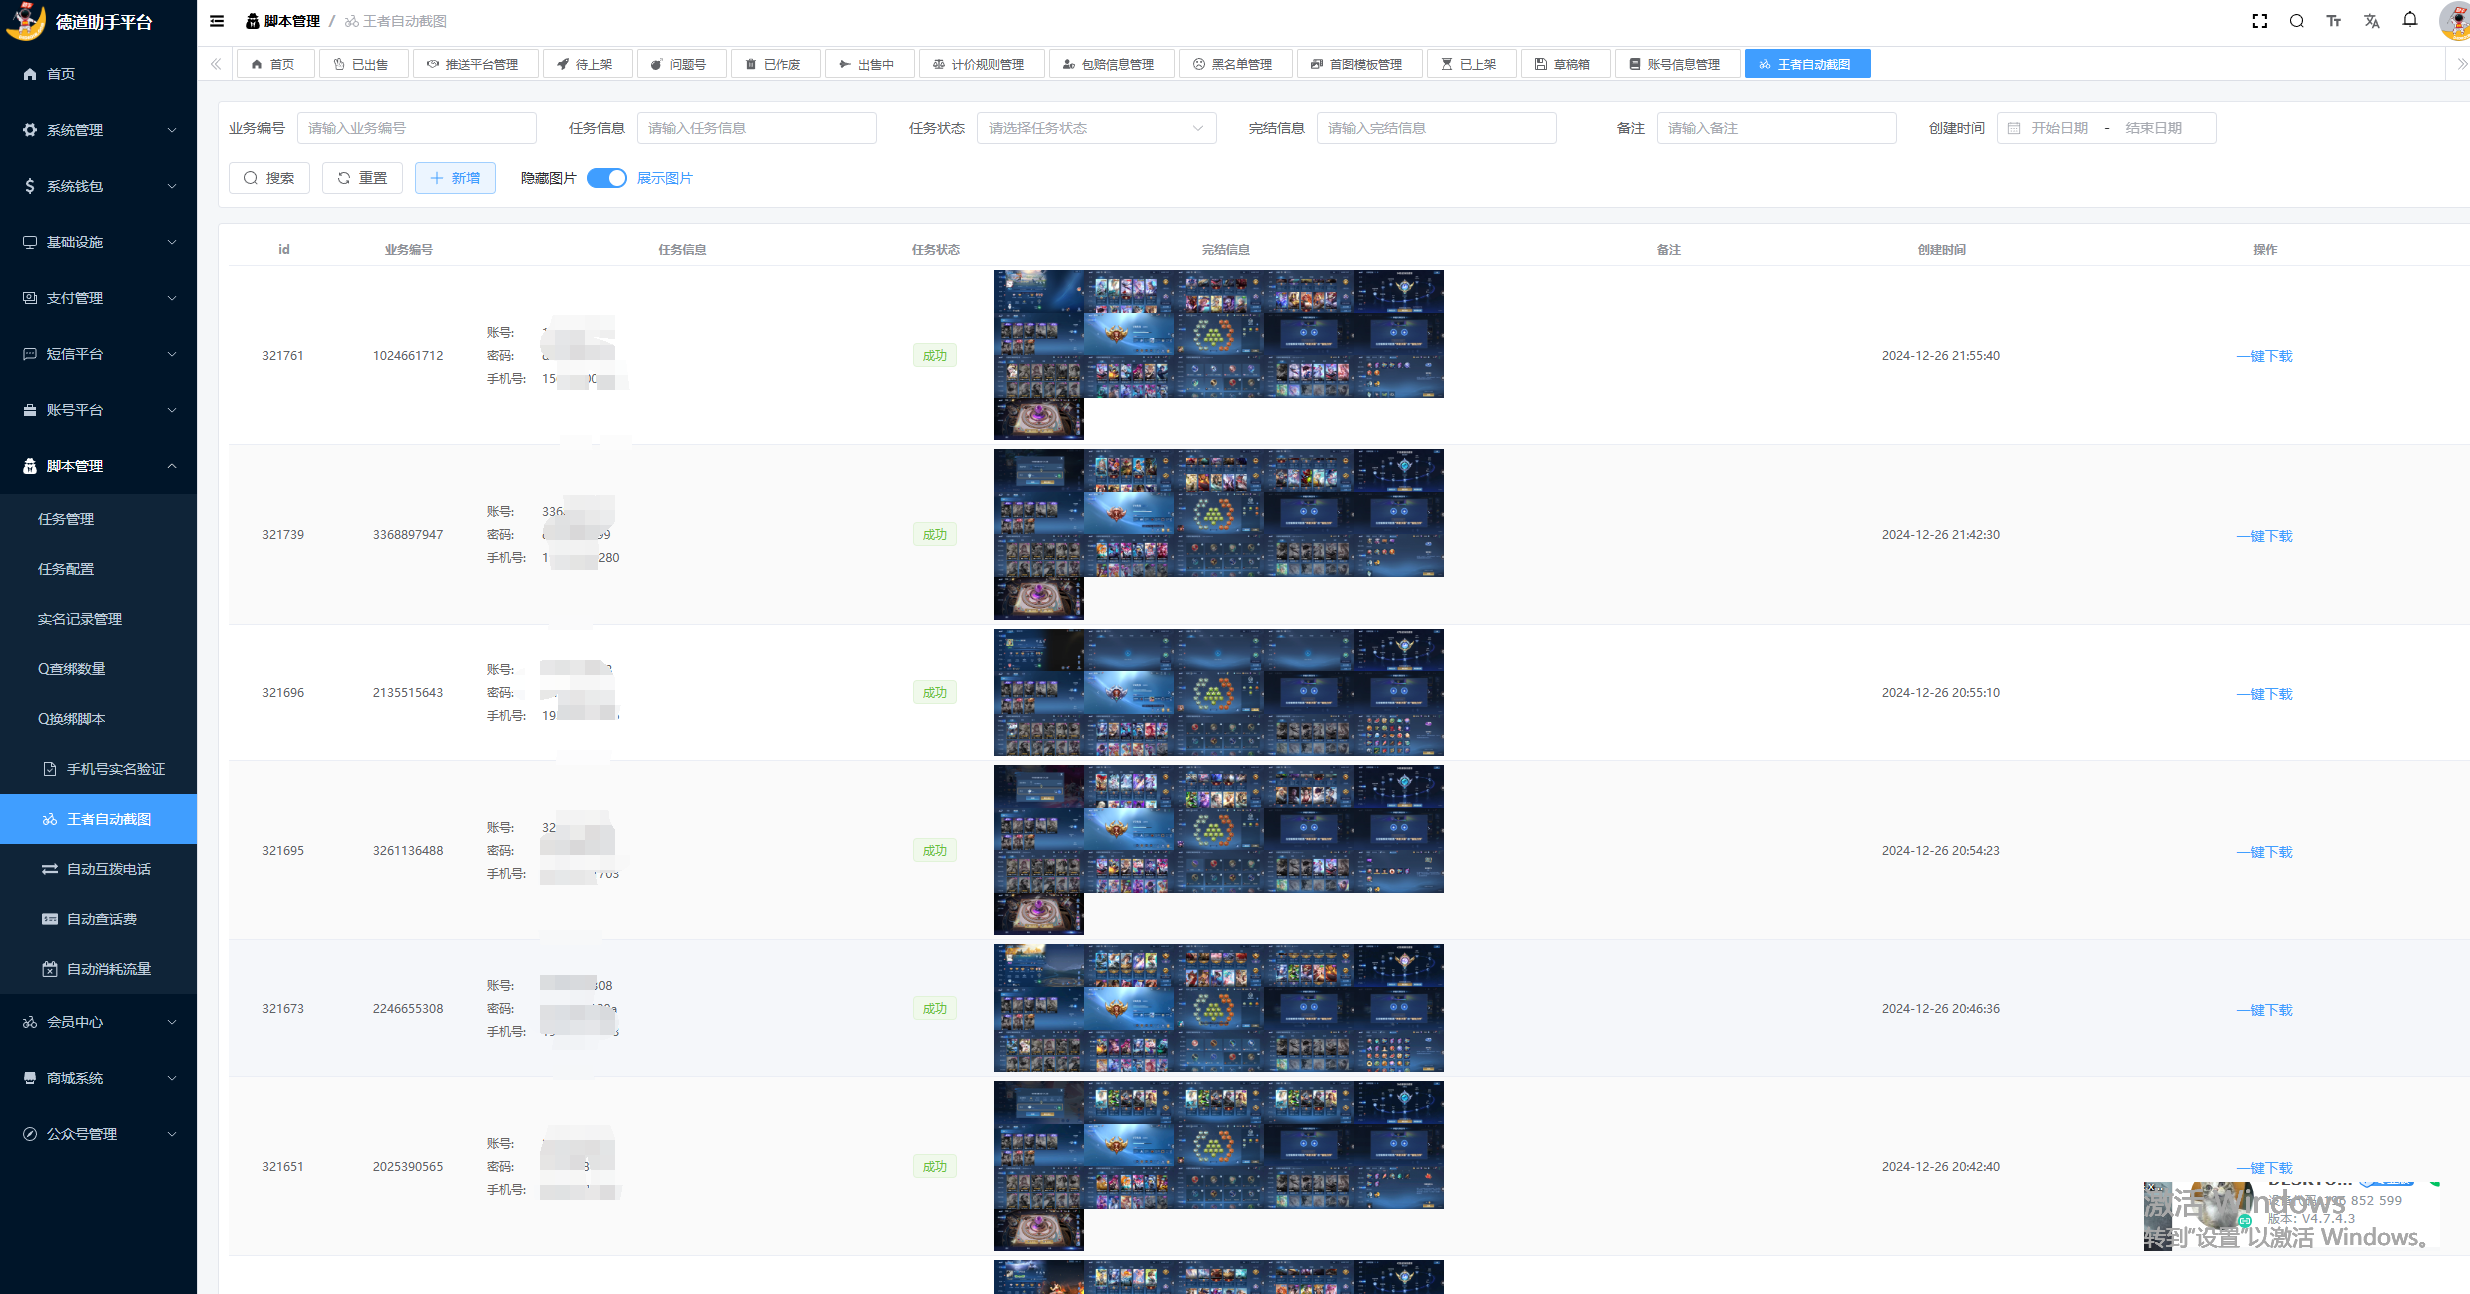Click the 新增 button

click(x=455, y=178)
